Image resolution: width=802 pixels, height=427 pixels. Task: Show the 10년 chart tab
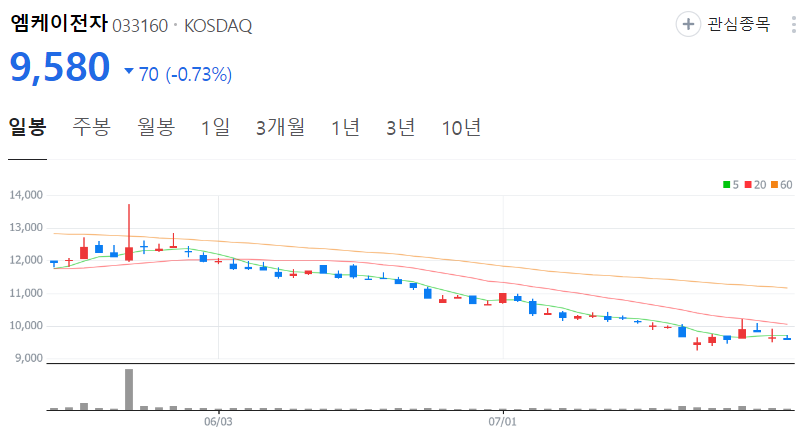click(x=461, y=127)
